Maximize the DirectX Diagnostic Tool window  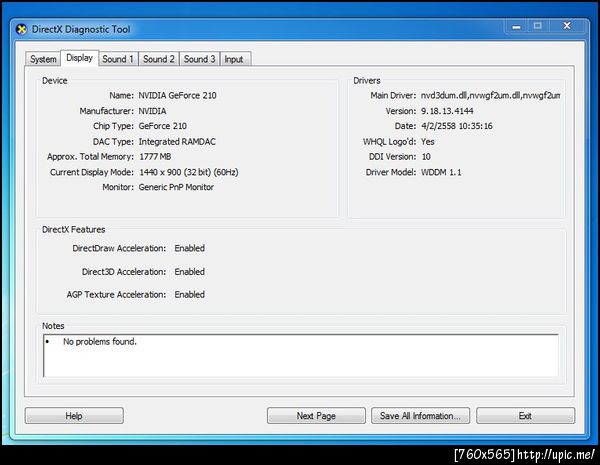[x=538, y=26]
